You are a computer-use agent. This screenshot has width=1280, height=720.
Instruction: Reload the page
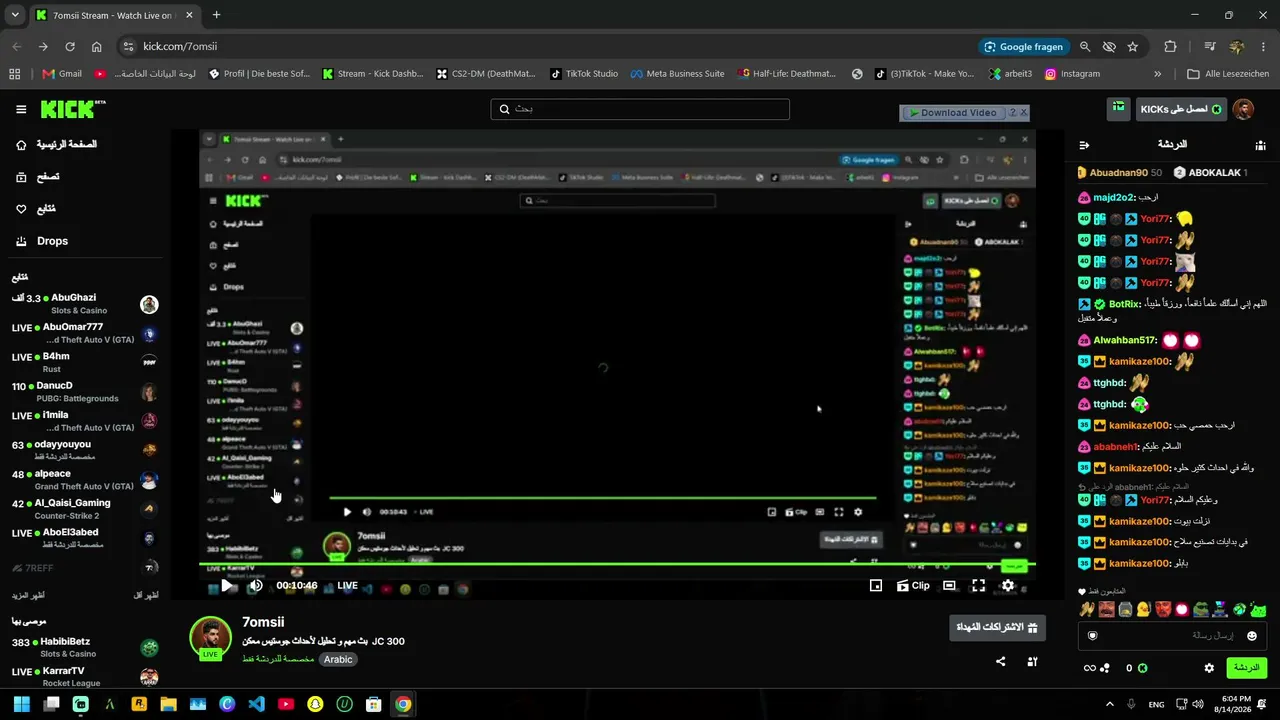click(x=70, y=47)
